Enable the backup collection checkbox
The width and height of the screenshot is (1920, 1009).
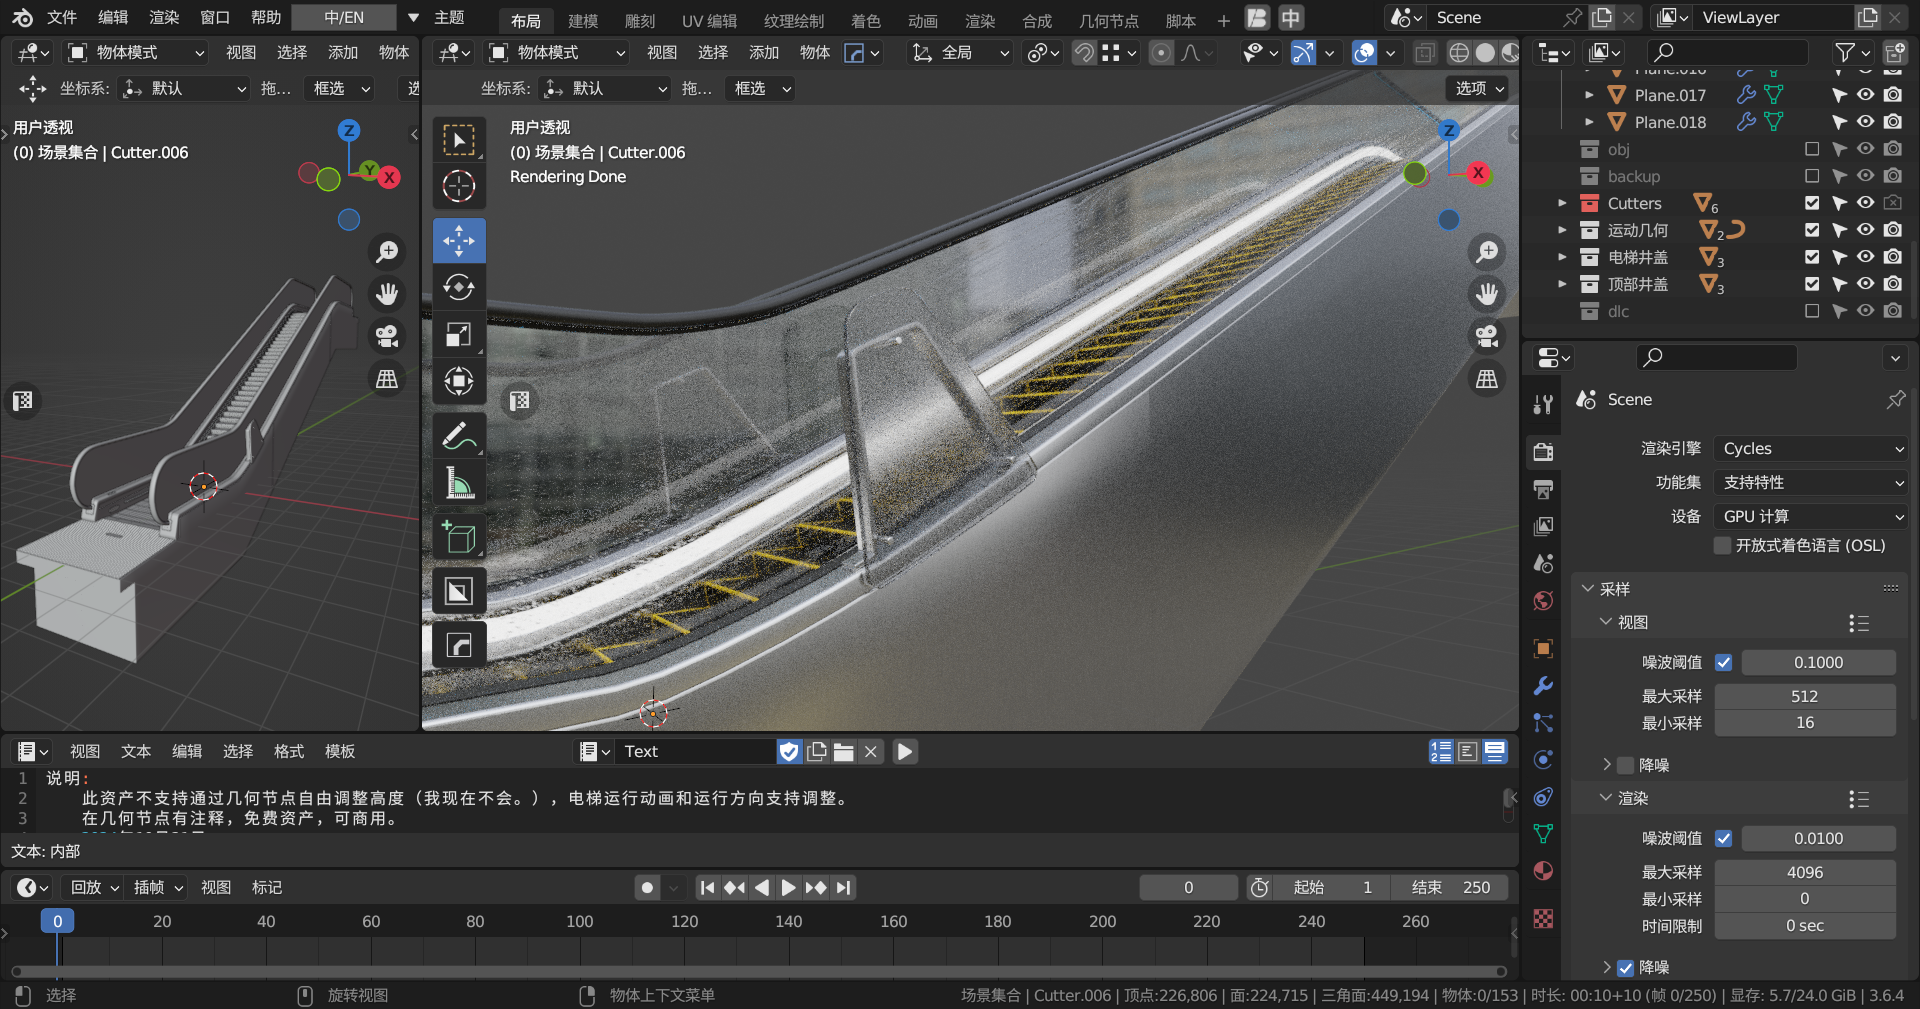point(1812,176)
